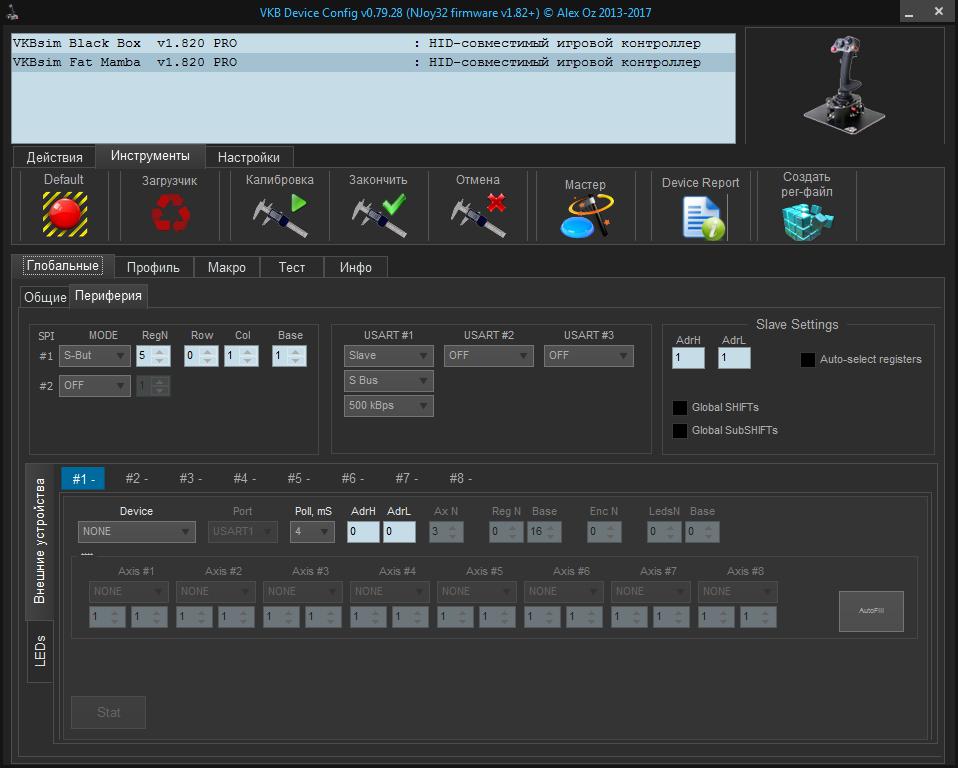Click the SPI #1 Col spinner field
The height and width of the screenshot is (768, 958).
241,356
